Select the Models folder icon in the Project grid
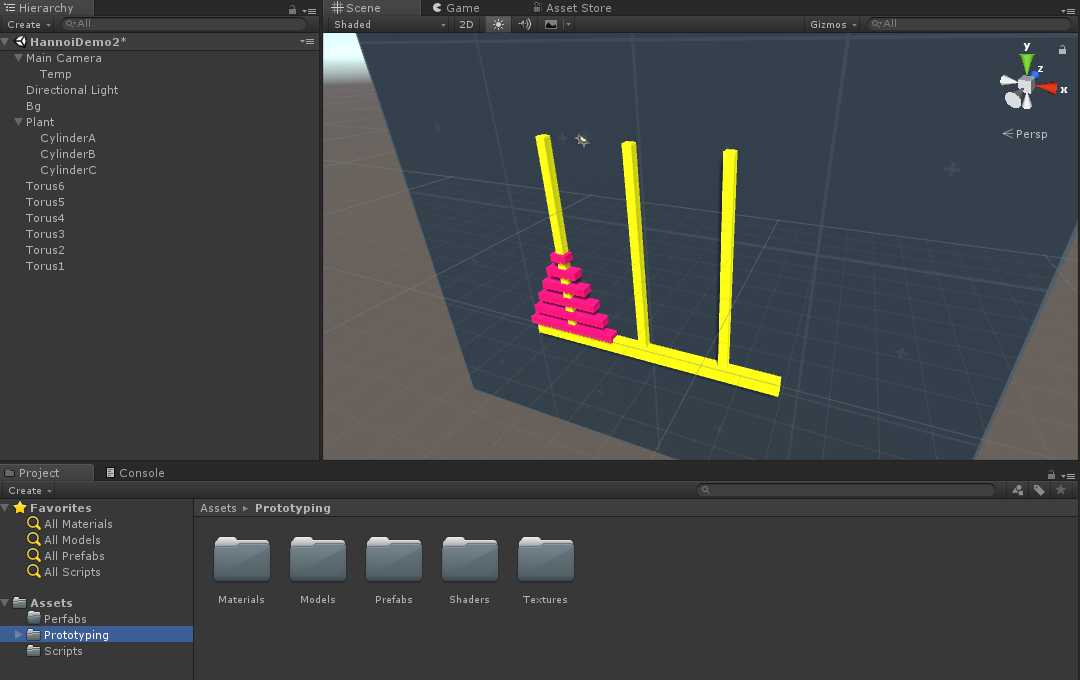This screenshot has width=1080, height=680. pyautogui.click(x=318, y=559)
